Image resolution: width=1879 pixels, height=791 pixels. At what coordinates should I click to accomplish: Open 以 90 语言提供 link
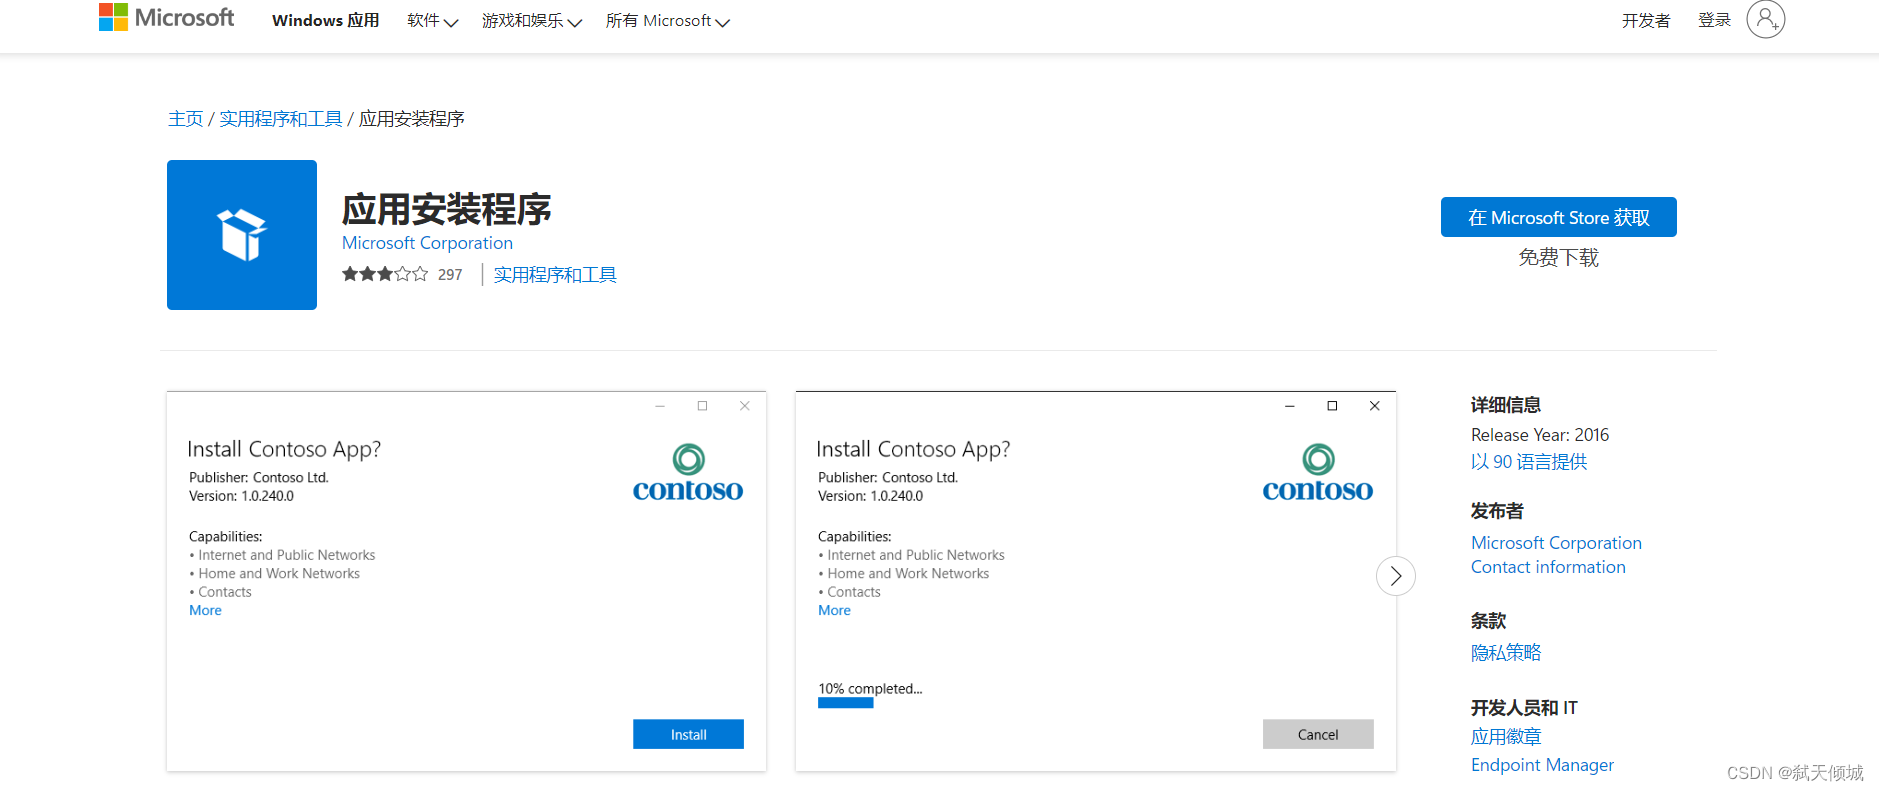(x=1529, y=462)
